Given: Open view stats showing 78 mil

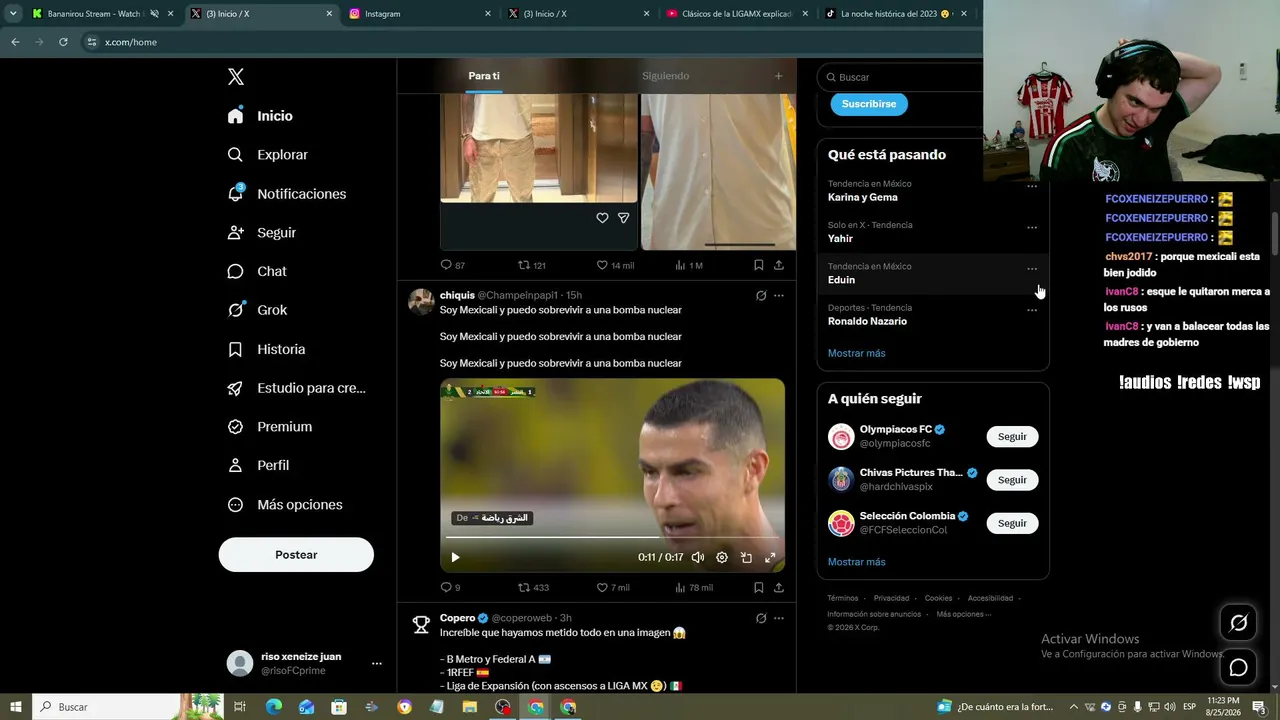Looking at the screenshot, I should click(694, 587).
